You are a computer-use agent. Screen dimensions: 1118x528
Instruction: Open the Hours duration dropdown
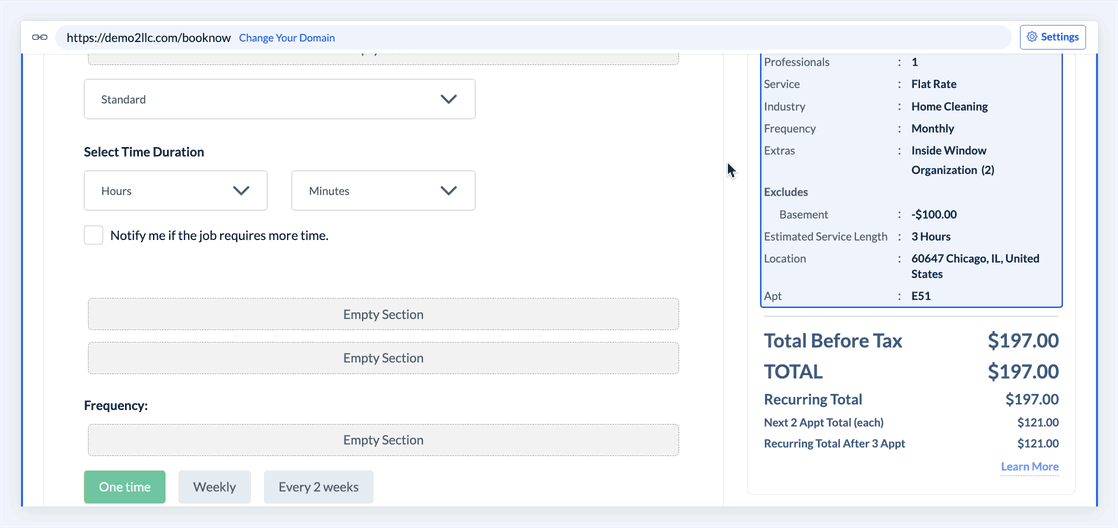click(175, 191)
